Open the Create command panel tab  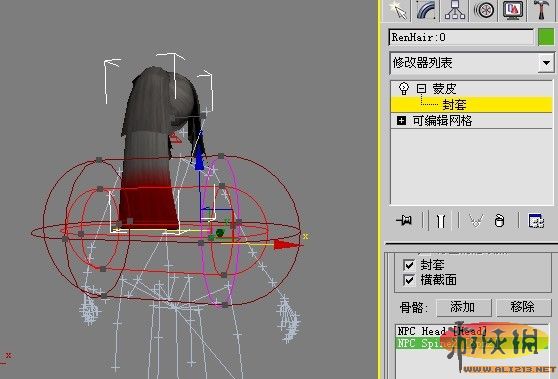coord(397,10)
